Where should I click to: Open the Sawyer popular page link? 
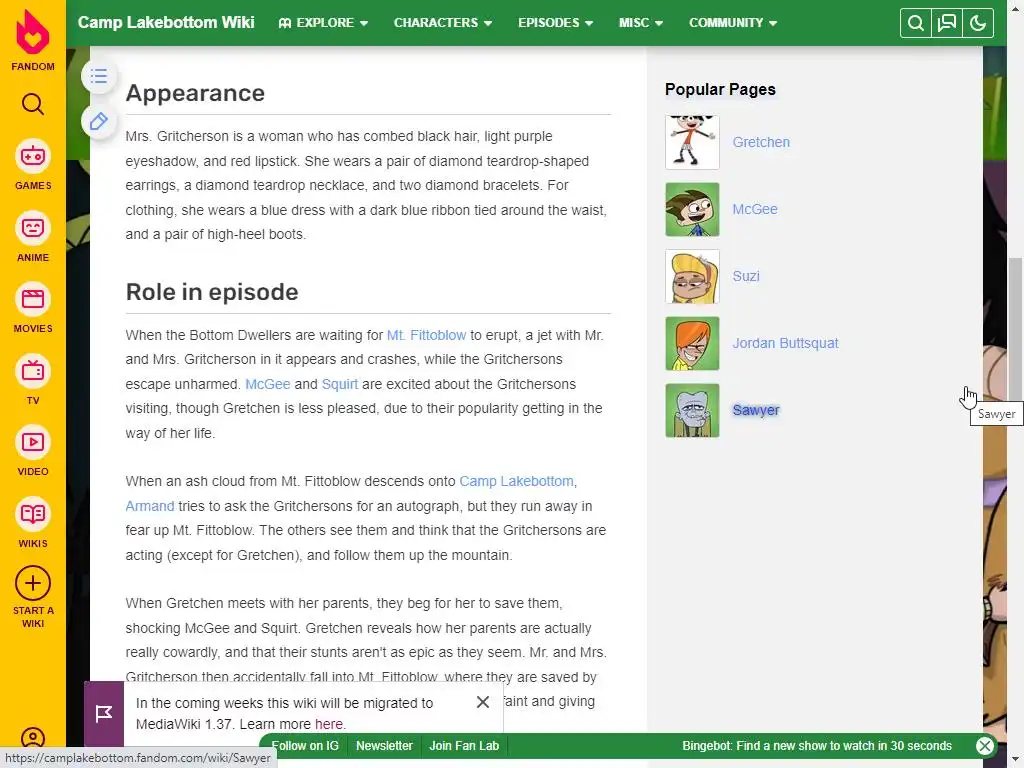coord(756,410)
